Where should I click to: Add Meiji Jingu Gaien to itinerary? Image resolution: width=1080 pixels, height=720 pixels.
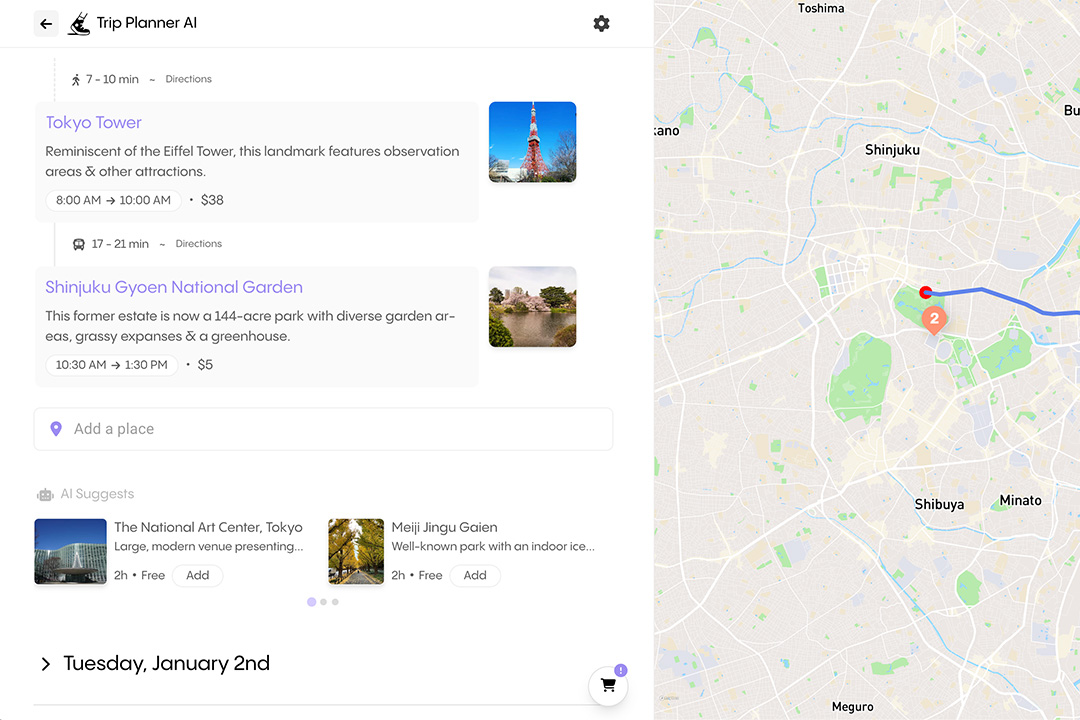pyautogui.click(x=475, y=575)
